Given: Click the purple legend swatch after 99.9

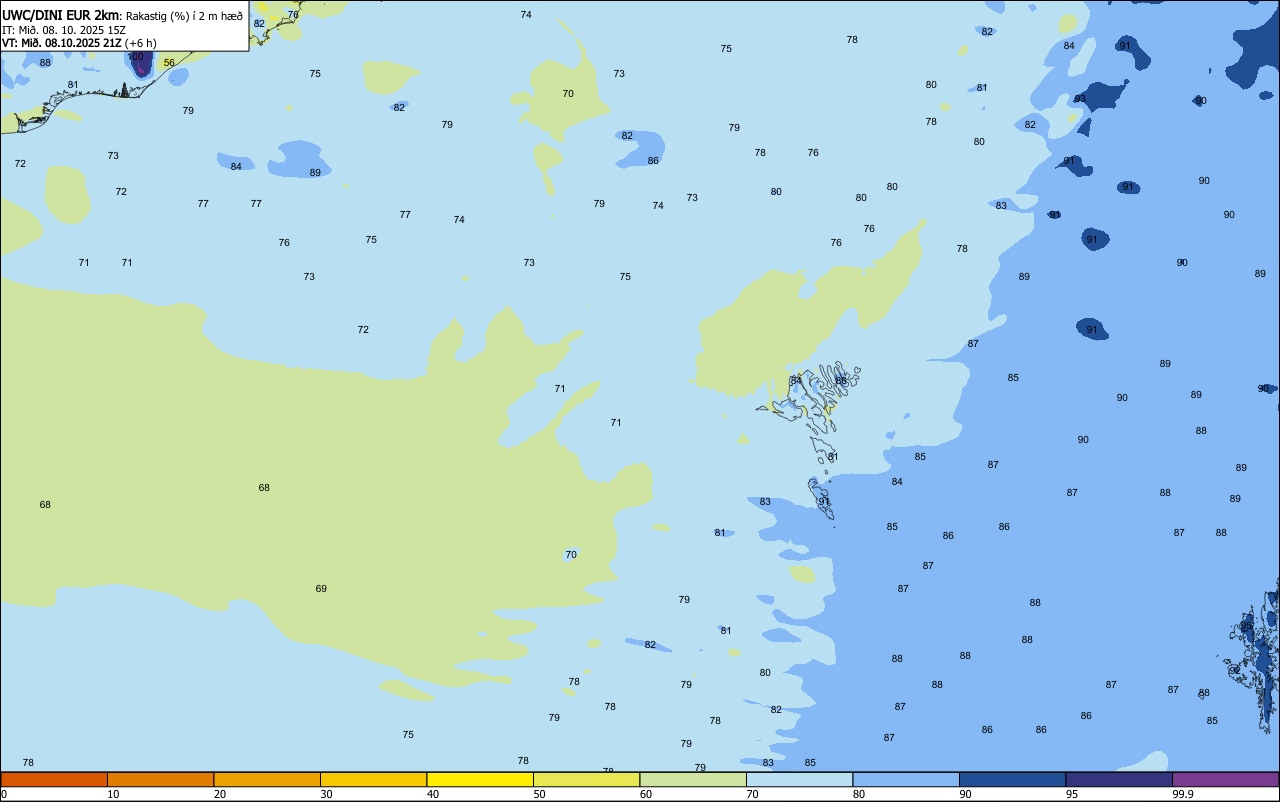Looking at the screenshot, I should click(x=1225, y=779).
